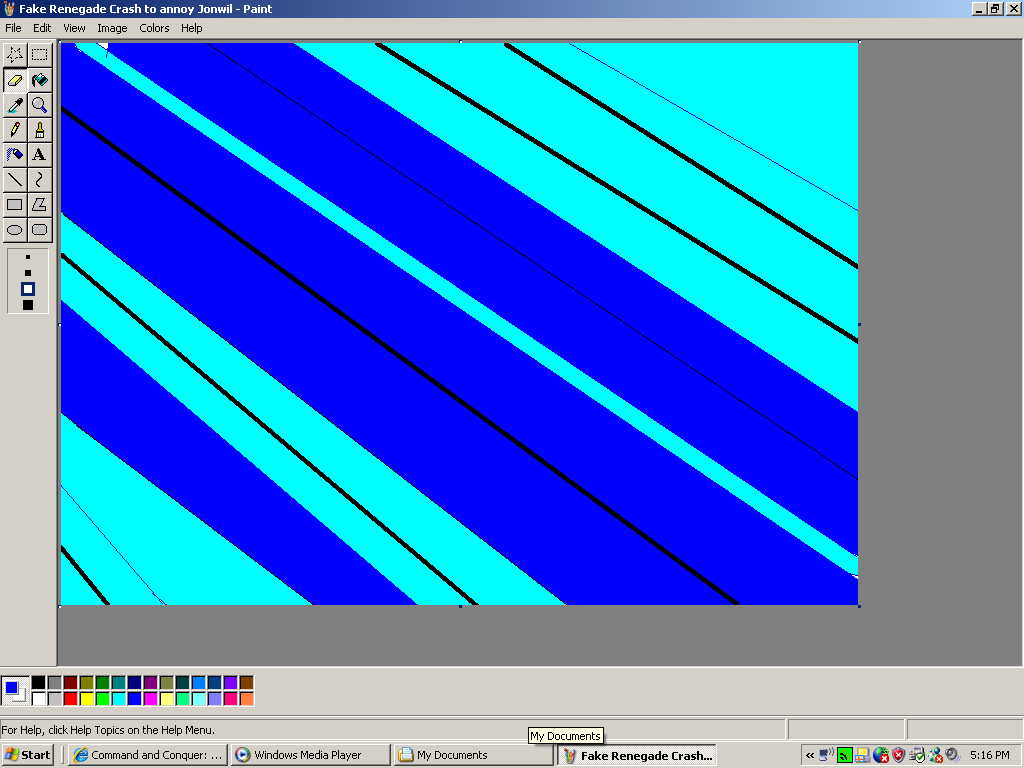Screen dimensions: 1024x768
Task: Choose the smallest eraser size option
Action: 28,257
